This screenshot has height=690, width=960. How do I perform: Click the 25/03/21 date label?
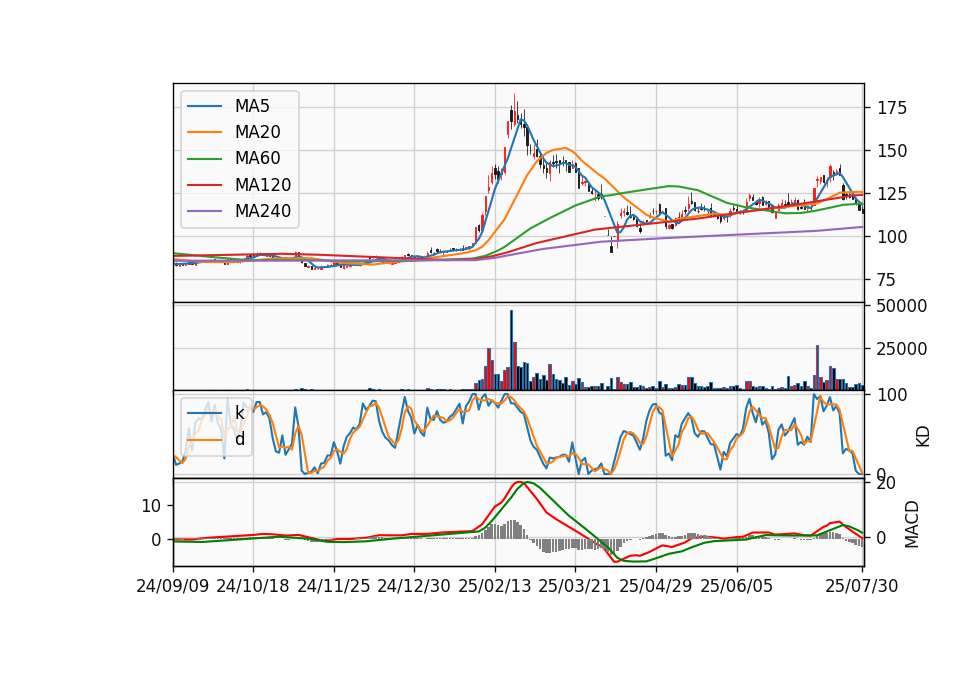575,586
